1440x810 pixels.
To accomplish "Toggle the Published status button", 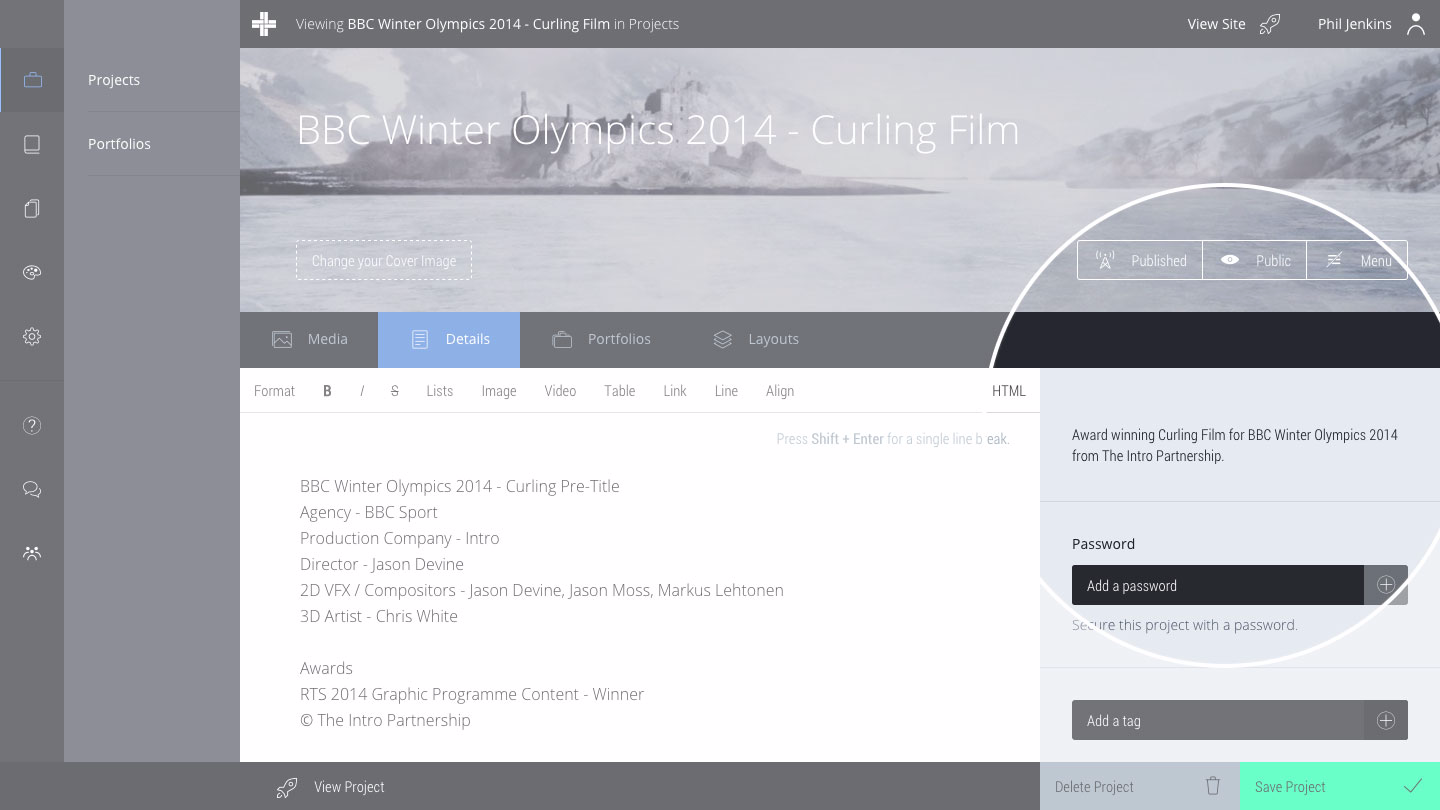I will tap(1139, 260).
